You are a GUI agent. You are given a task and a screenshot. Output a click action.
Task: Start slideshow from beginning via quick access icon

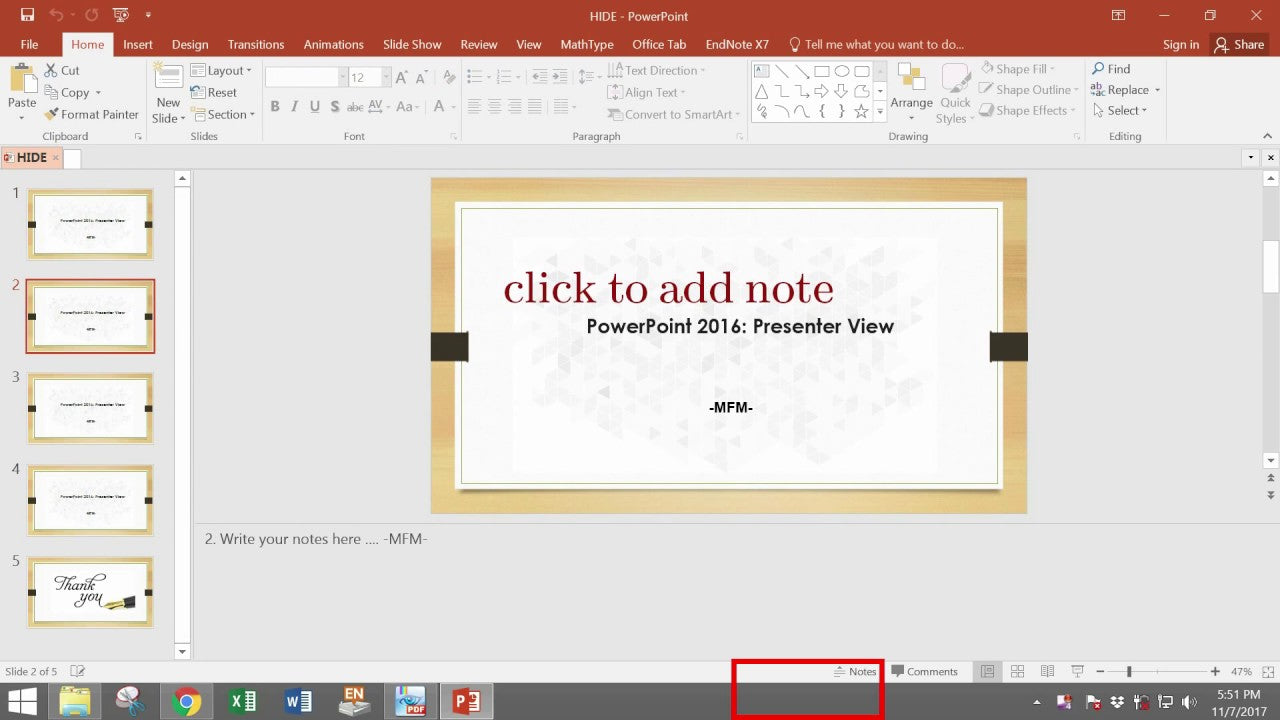coord(120,15)
